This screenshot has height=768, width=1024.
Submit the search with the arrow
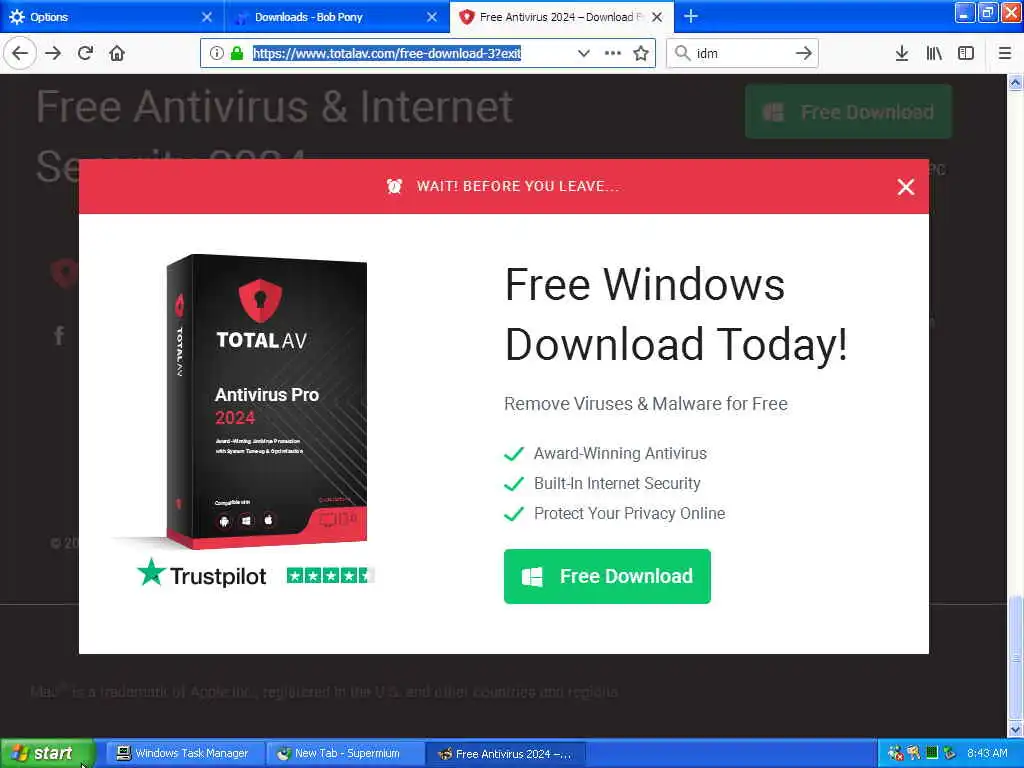click(x=804, y=54)
